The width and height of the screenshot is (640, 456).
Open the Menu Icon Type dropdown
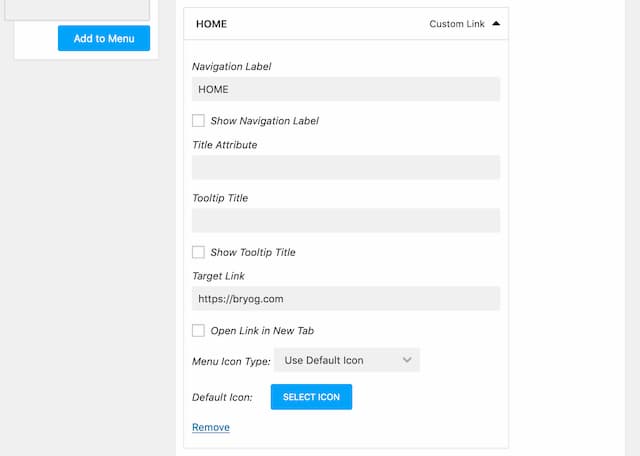click(x=347, y=360)
